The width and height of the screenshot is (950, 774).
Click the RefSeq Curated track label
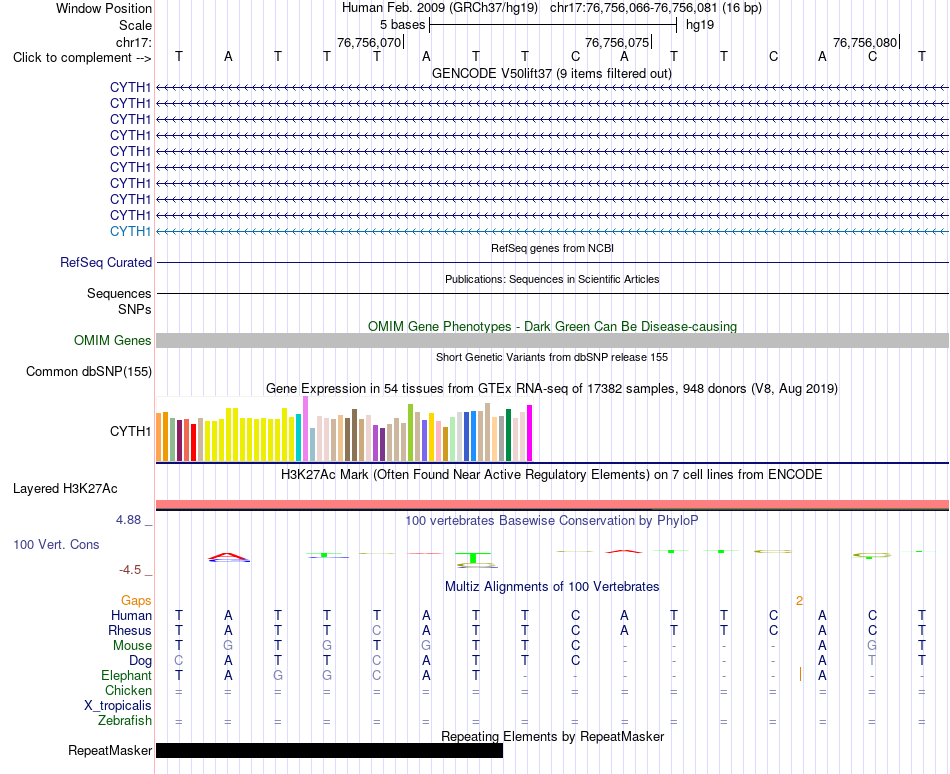coord(106,263)
